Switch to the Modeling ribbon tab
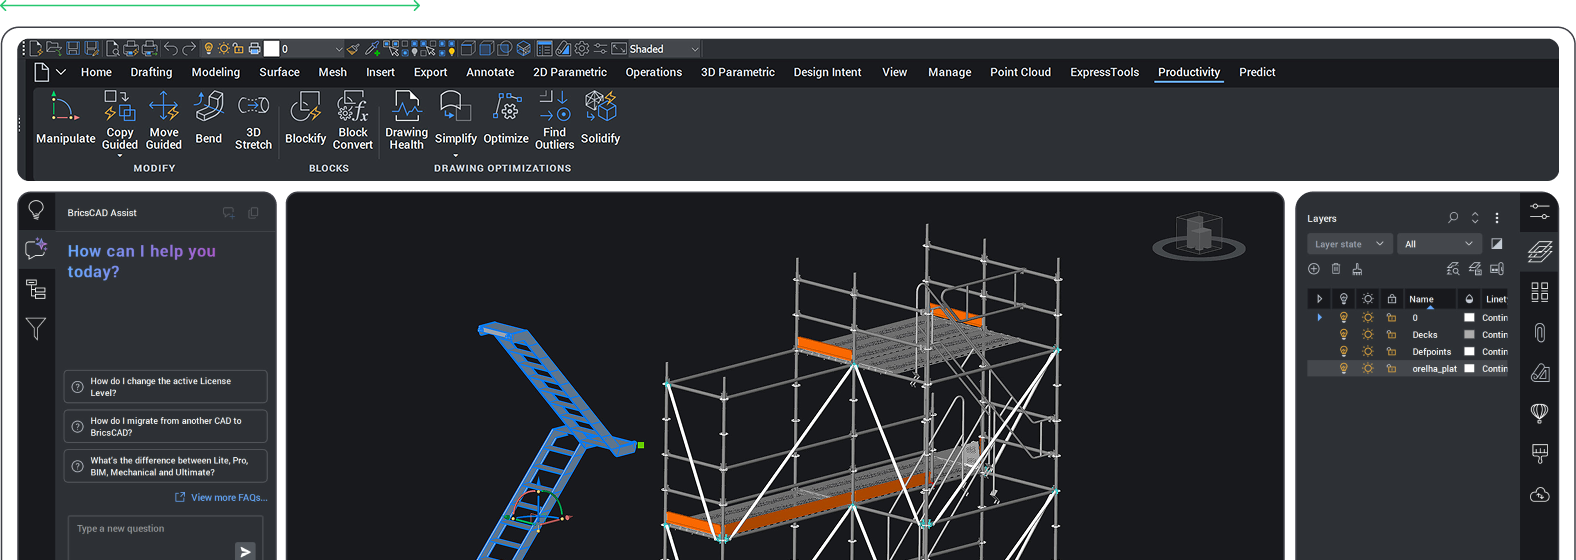The width and height of the screenshot is (1576, 560). coord(216,72)
